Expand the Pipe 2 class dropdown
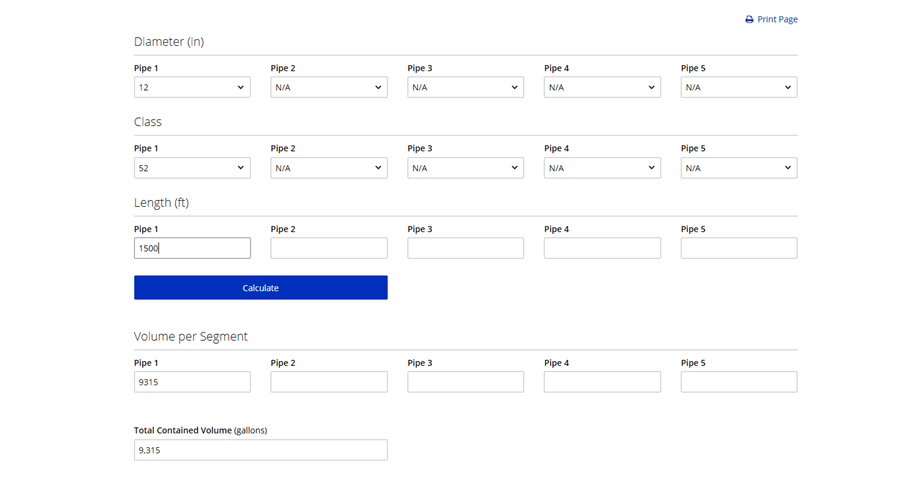 click(x=329, y=168)
